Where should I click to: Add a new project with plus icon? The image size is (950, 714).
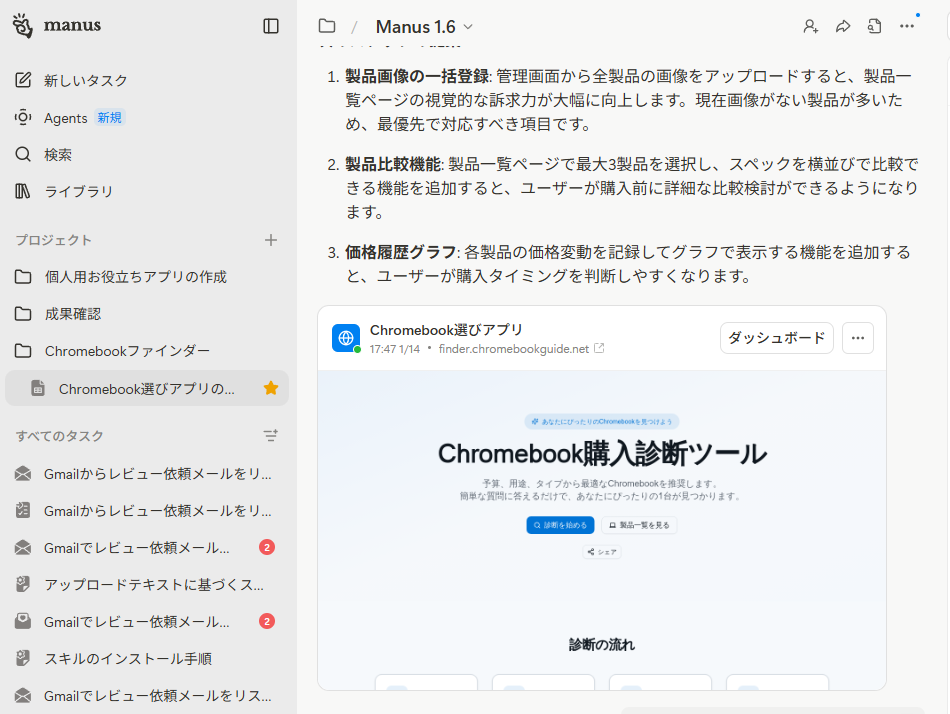[x=270, y=240]
